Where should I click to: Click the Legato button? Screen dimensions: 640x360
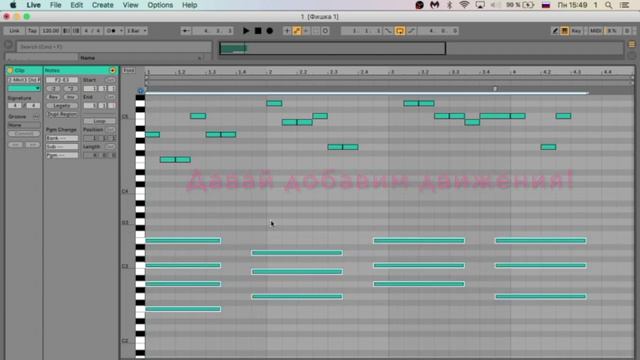pos(62,106)
